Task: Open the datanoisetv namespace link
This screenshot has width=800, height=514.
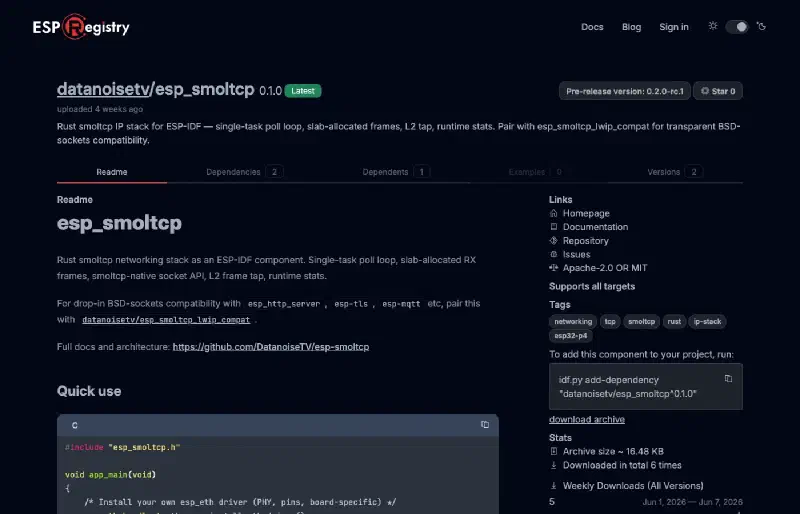Action: point(103,89)
